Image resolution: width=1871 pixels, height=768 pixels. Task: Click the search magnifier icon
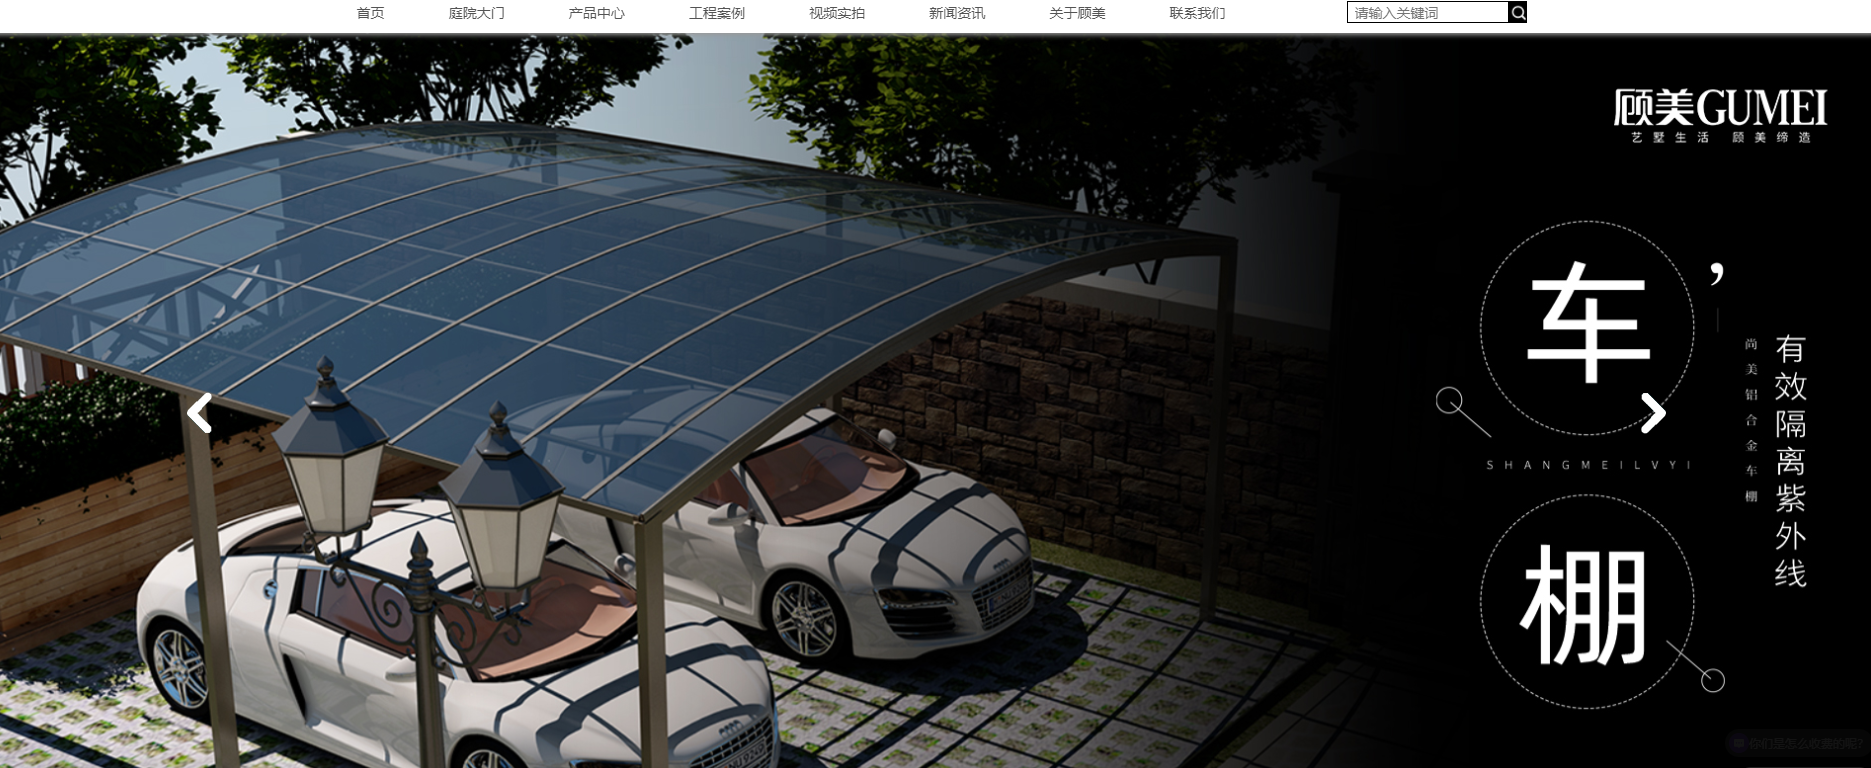tap(1517, 13)
